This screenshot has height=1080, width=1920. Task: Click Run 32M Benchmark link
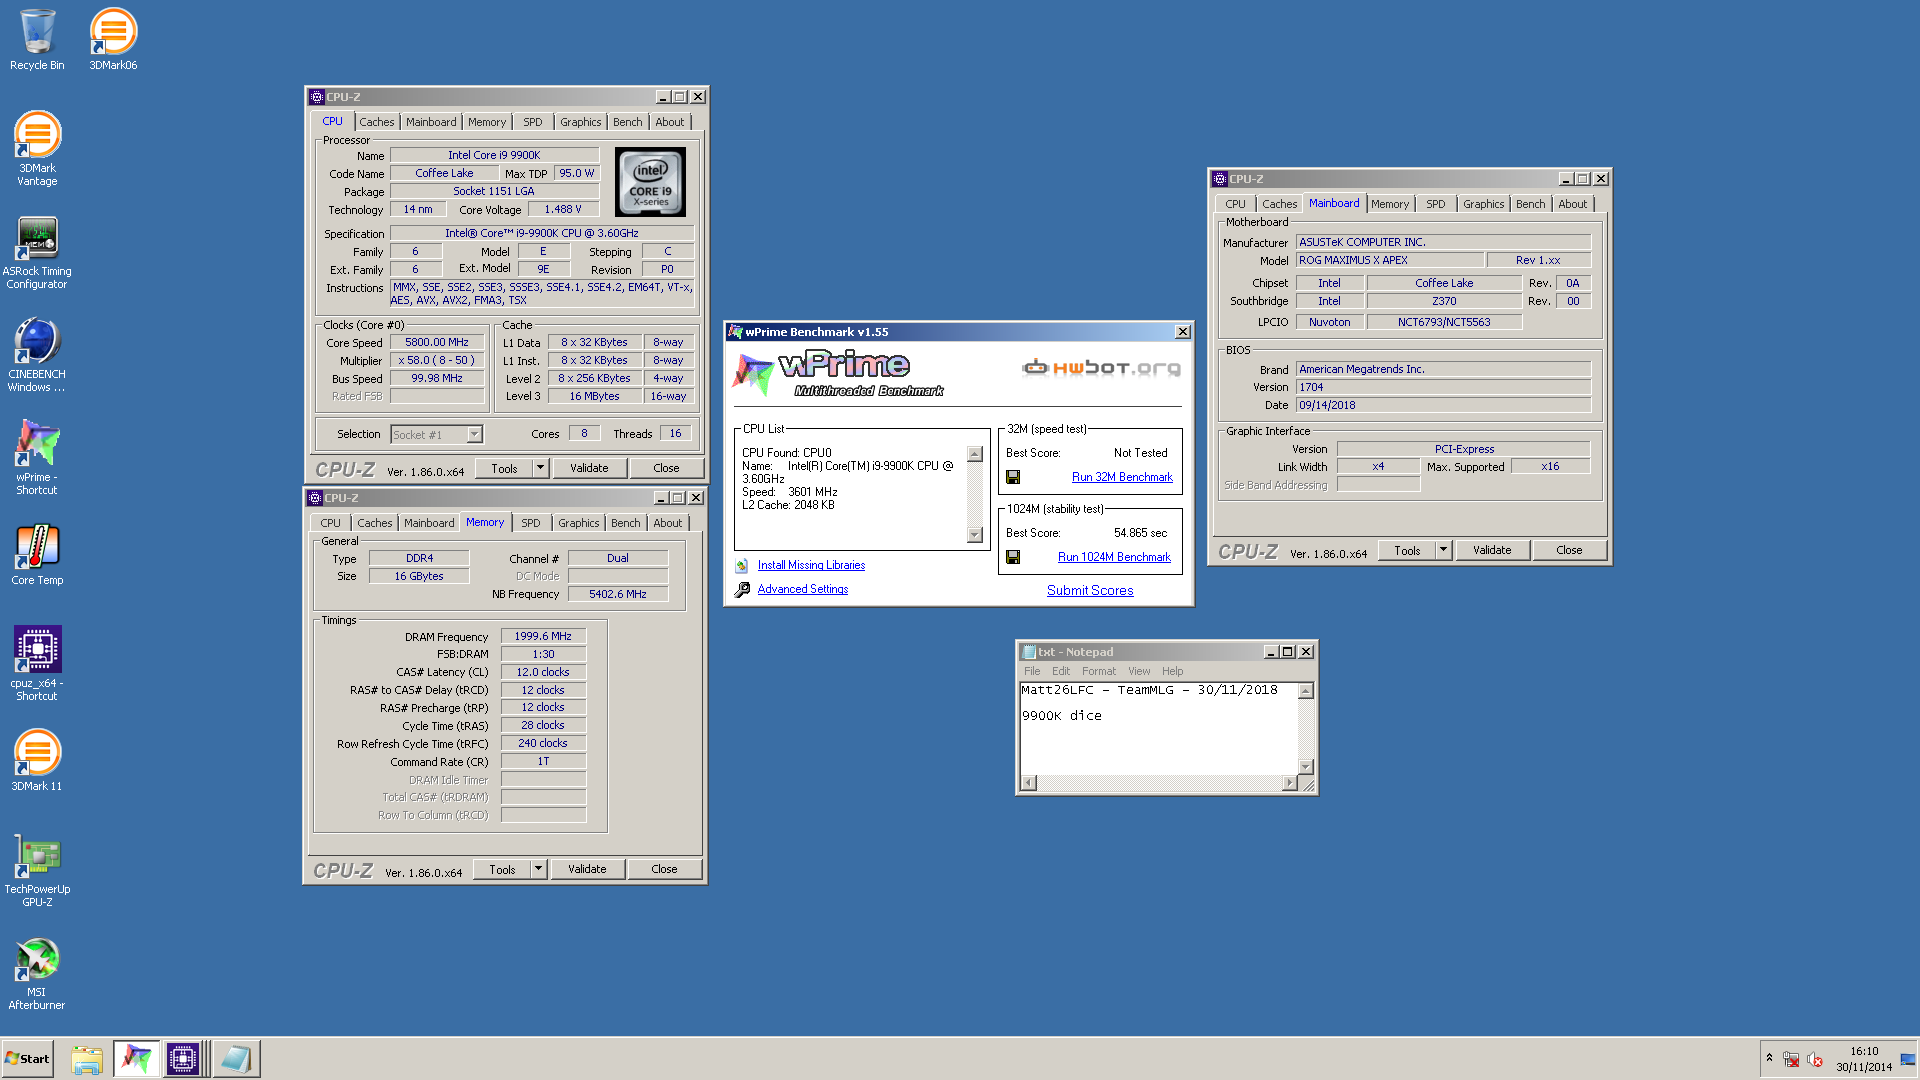click(1122, 477)
